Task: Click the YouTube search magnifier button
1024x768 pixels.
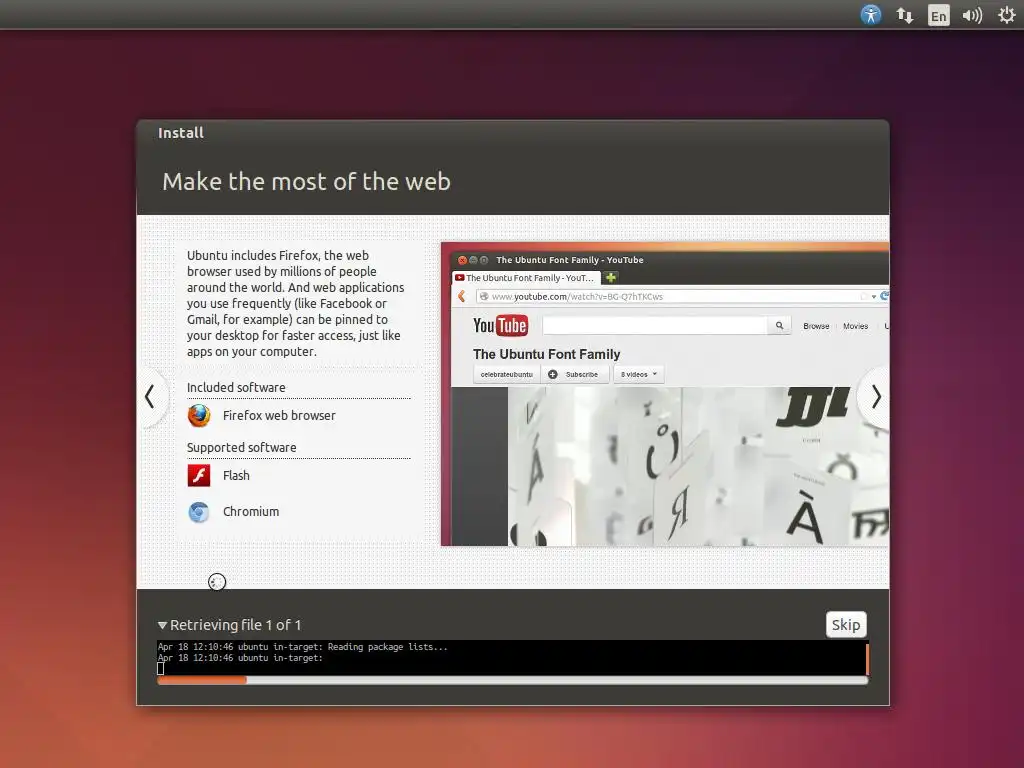Action: click(x=779, y=325)
